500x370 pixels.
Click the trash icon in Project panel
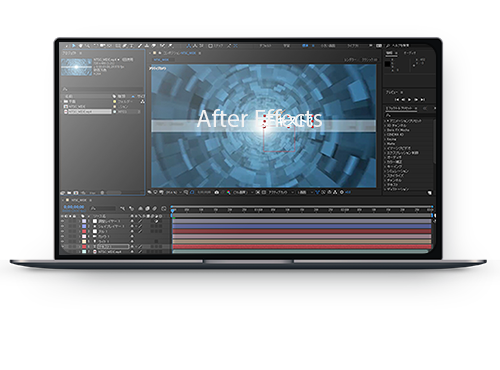tap(102, 193)
